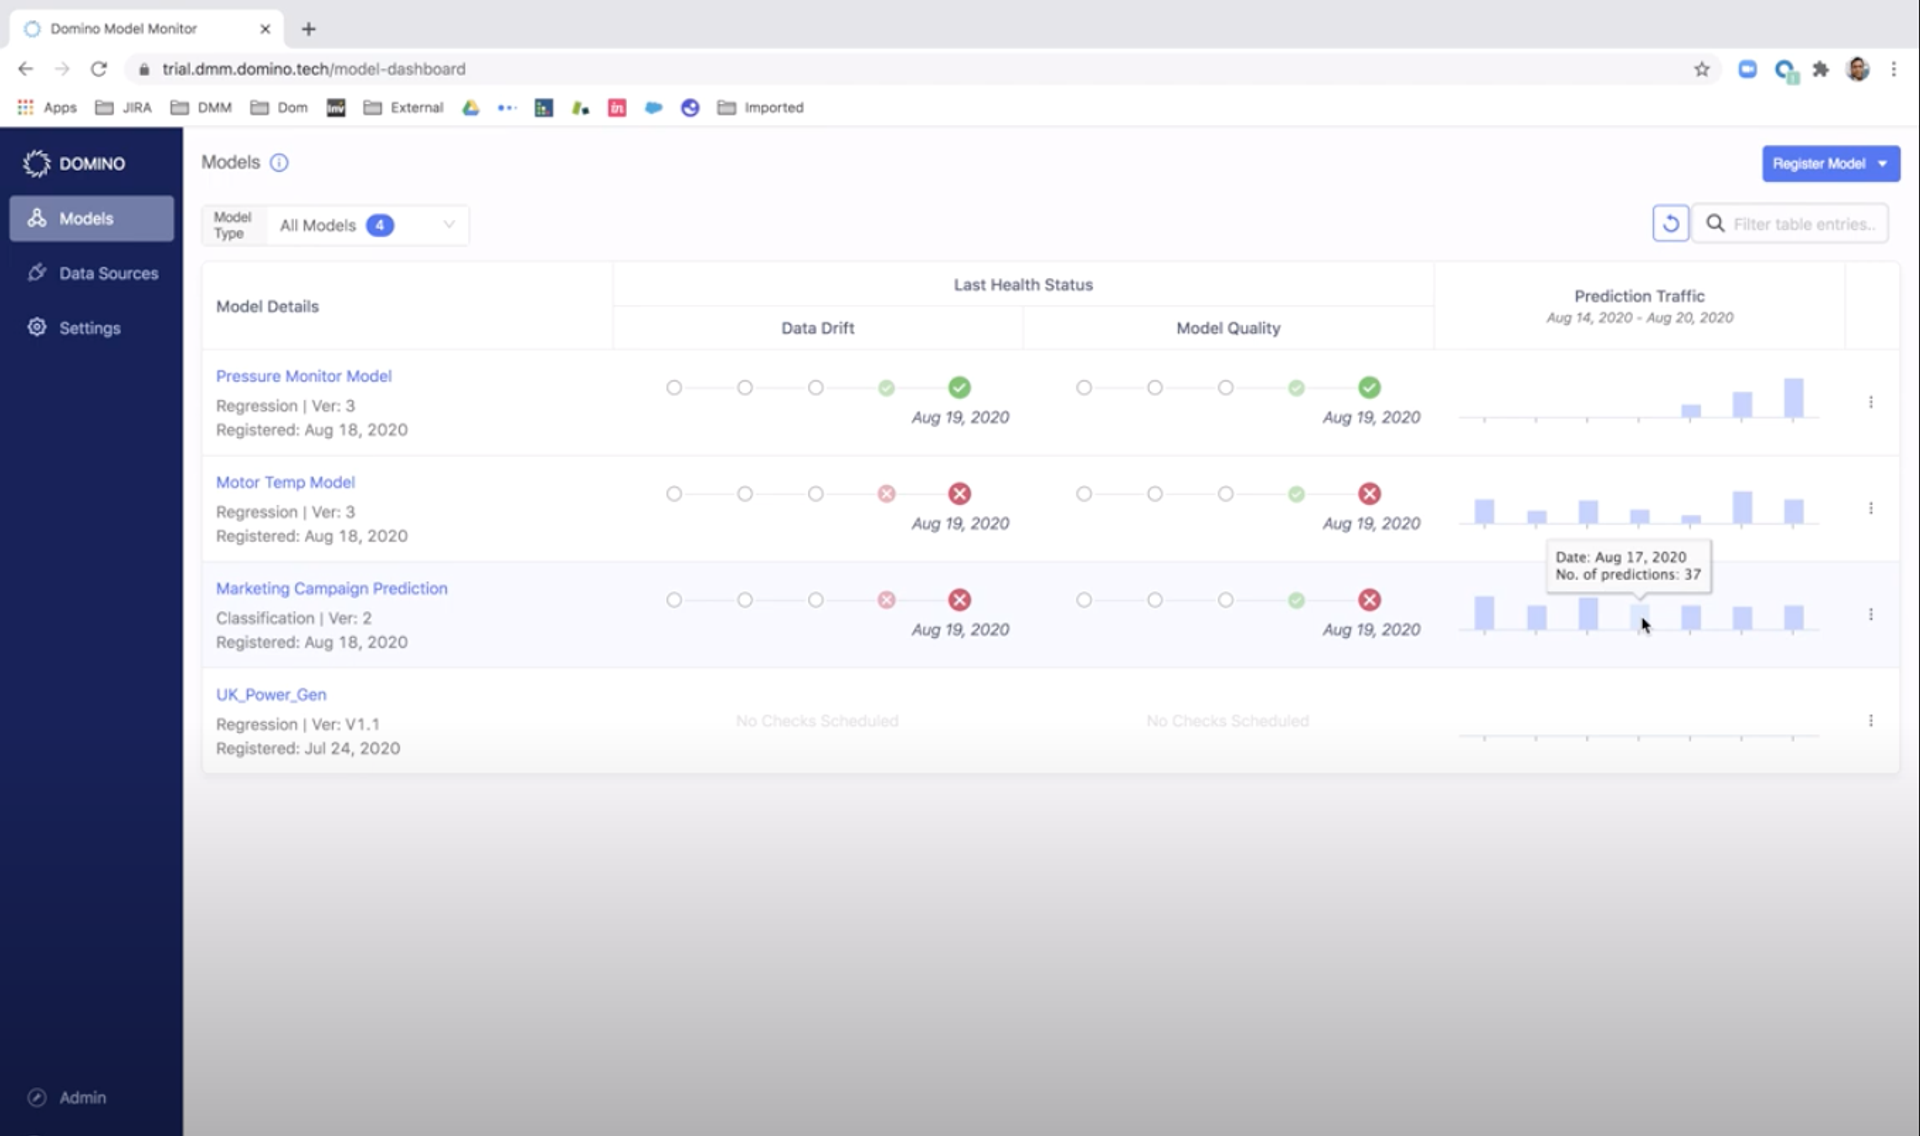This screenshot has width=1920, height=1136.
Task: Select the first empty Data Drift circle for Motor Temp
Action: [674, 494]
